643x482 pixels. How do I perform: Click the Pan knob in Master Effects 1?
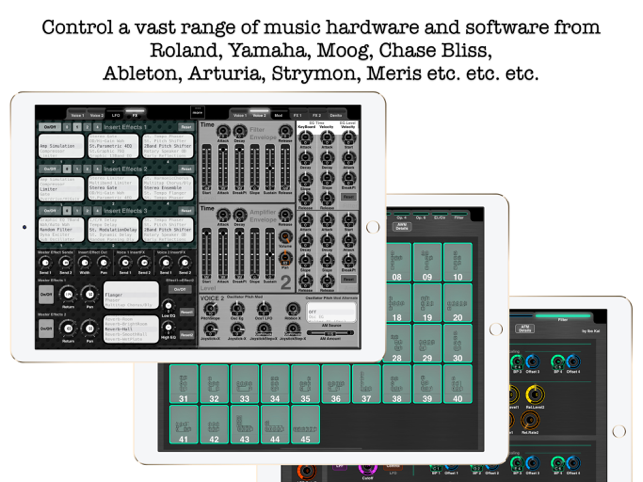[x=89, y=295]
